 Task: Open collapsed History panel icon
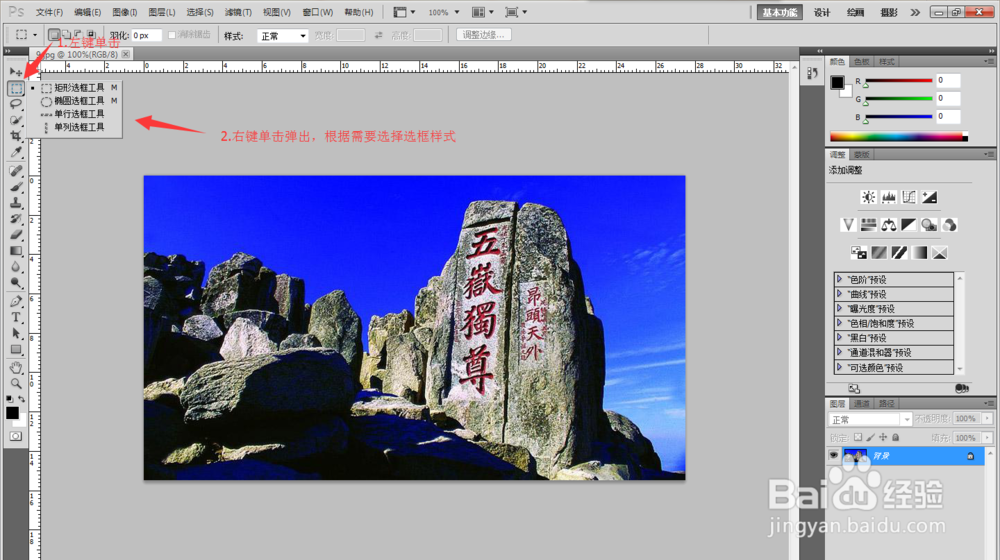pos(812,73)
